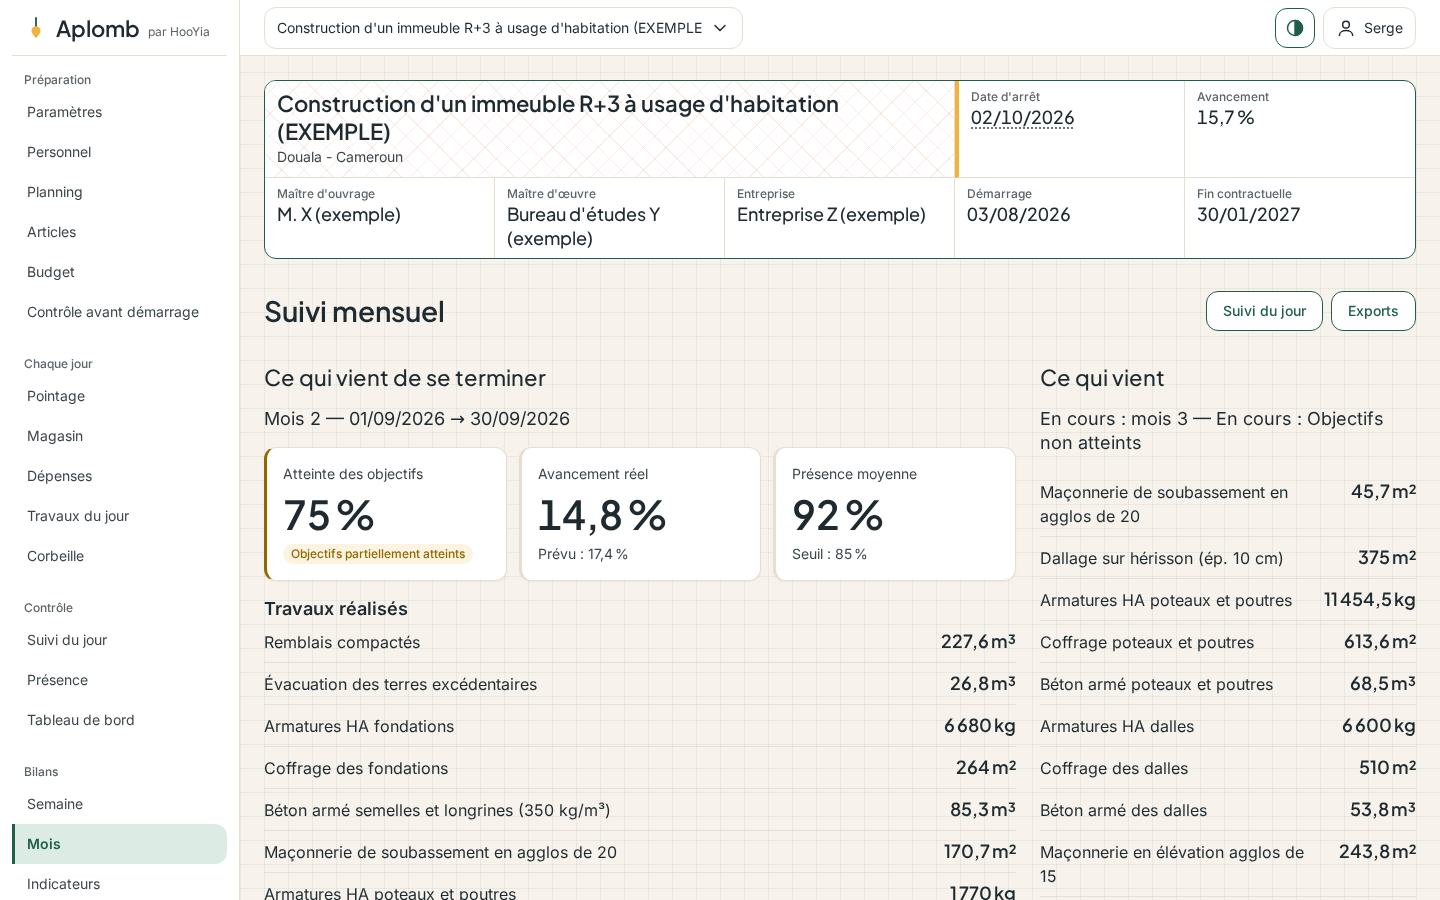Click the 'Coffrage des fondations' row
Screen dimensions: 1440x900
tap(640, 768)
